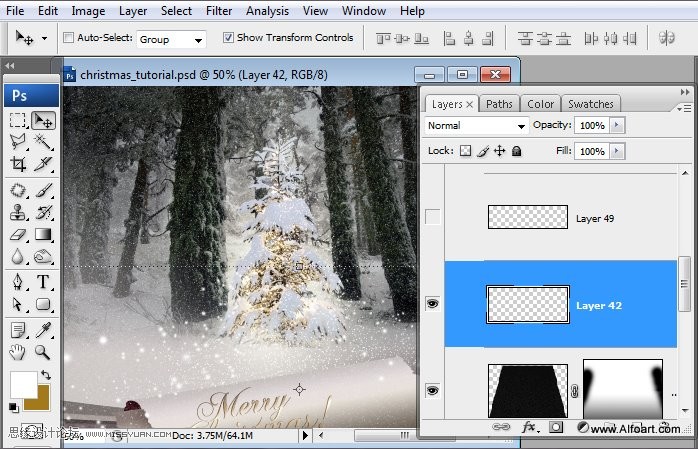Viewport: 698px width, 449px height.
Task: Click Link layers icon at panel bottom
Action: tap(501, 427)
